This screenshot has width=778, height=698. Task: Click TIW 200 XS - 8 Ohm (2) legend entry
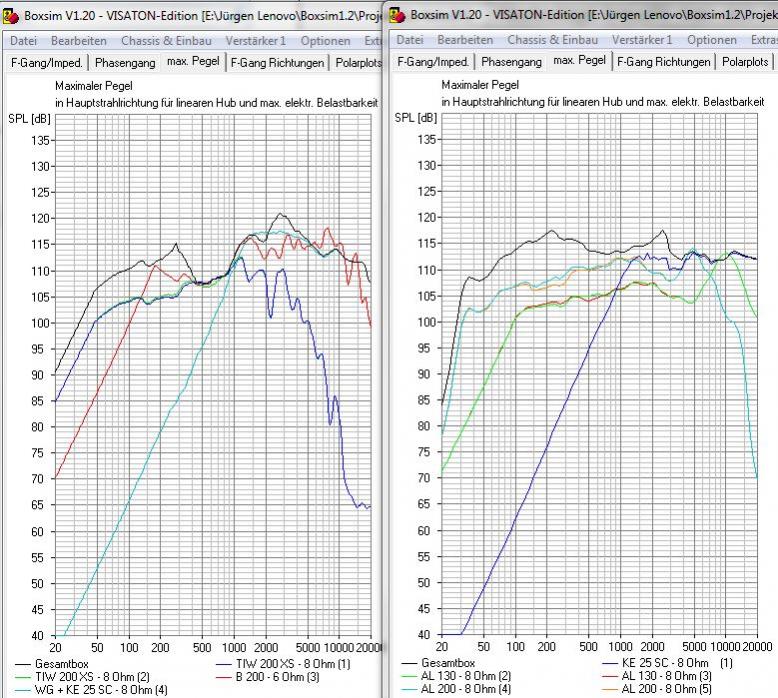point(82,677)
